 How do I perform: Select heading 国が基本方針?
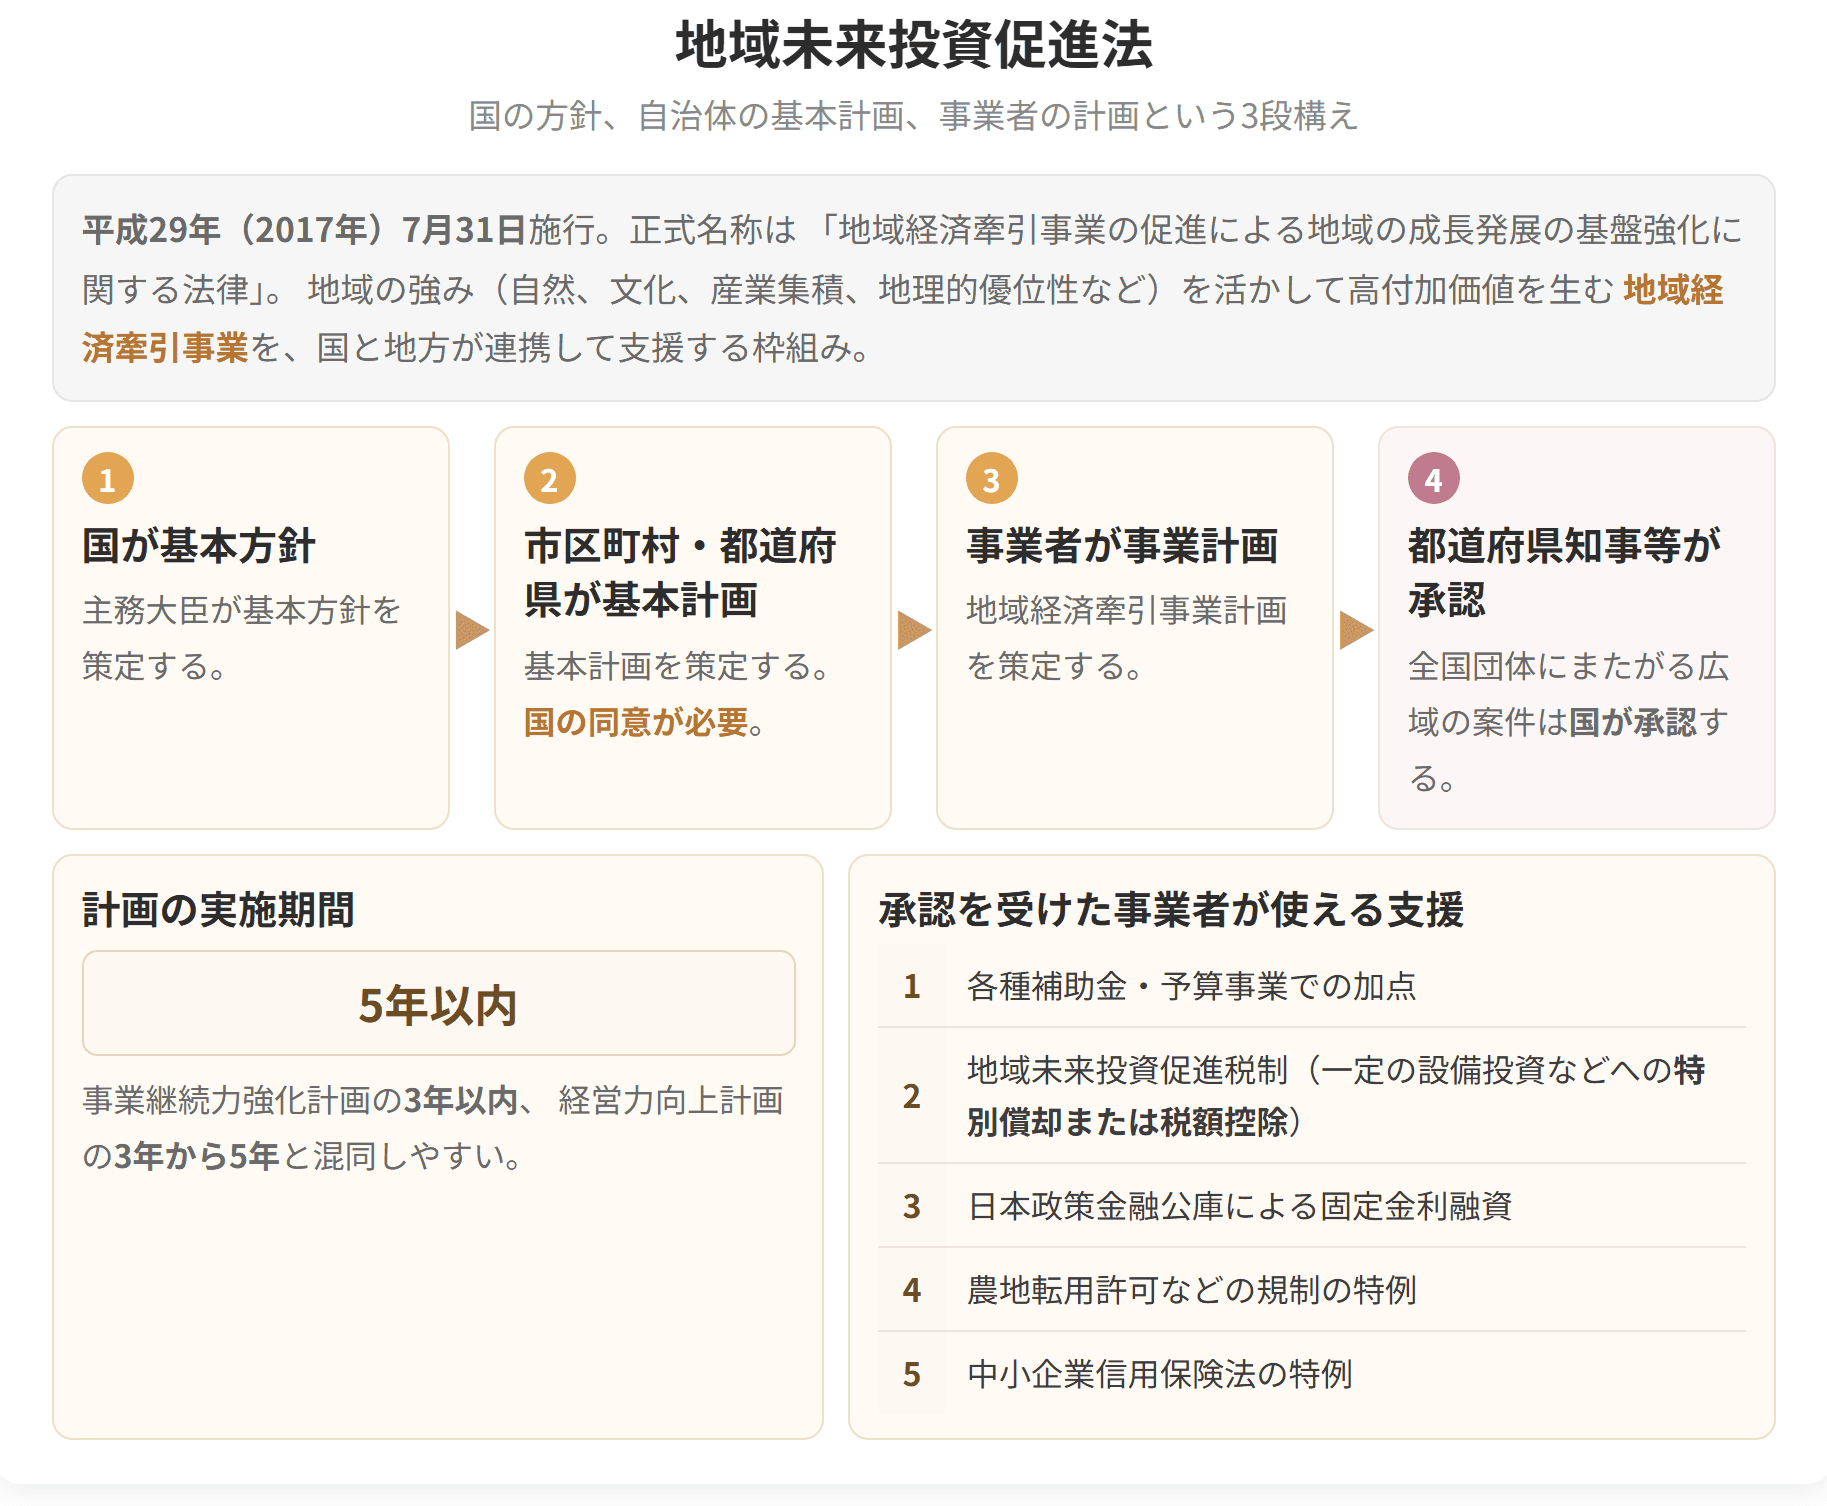pos(199,546)
